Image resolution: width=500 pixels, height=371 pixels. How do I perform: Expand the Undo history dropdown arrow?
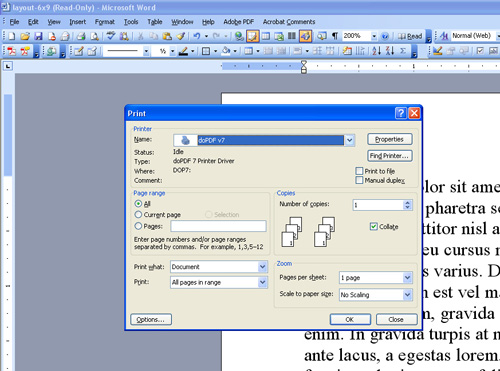(x=206, y=36)
